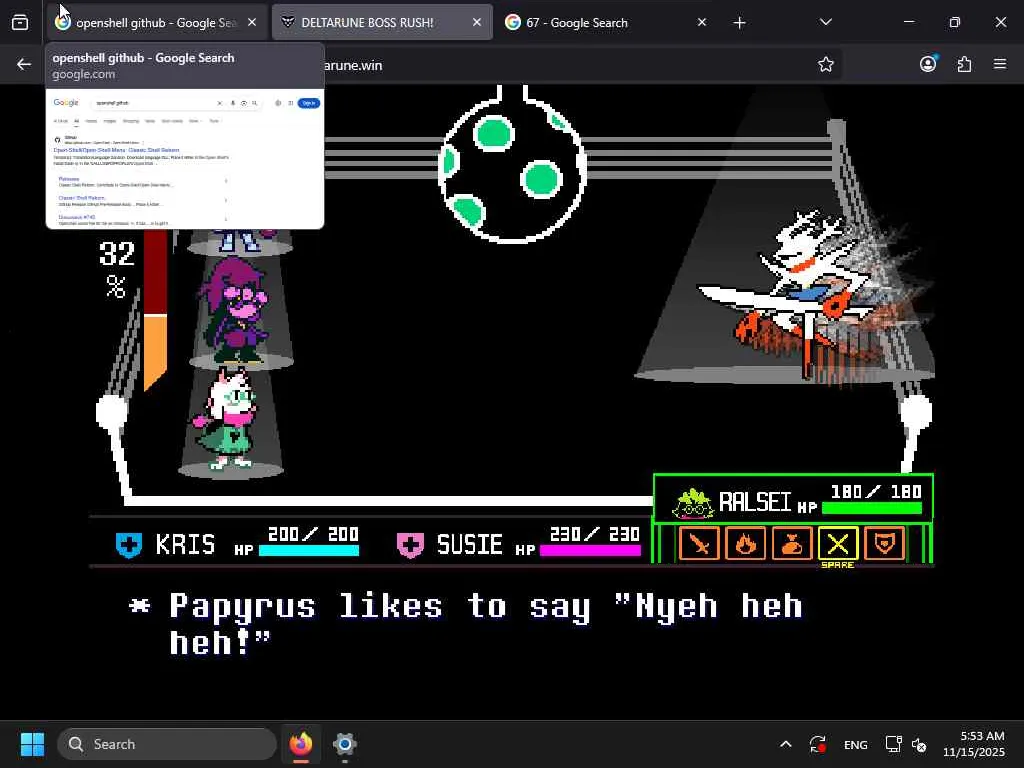
Task: Click Susie's pink party badge icon
Action: [410, 545]
